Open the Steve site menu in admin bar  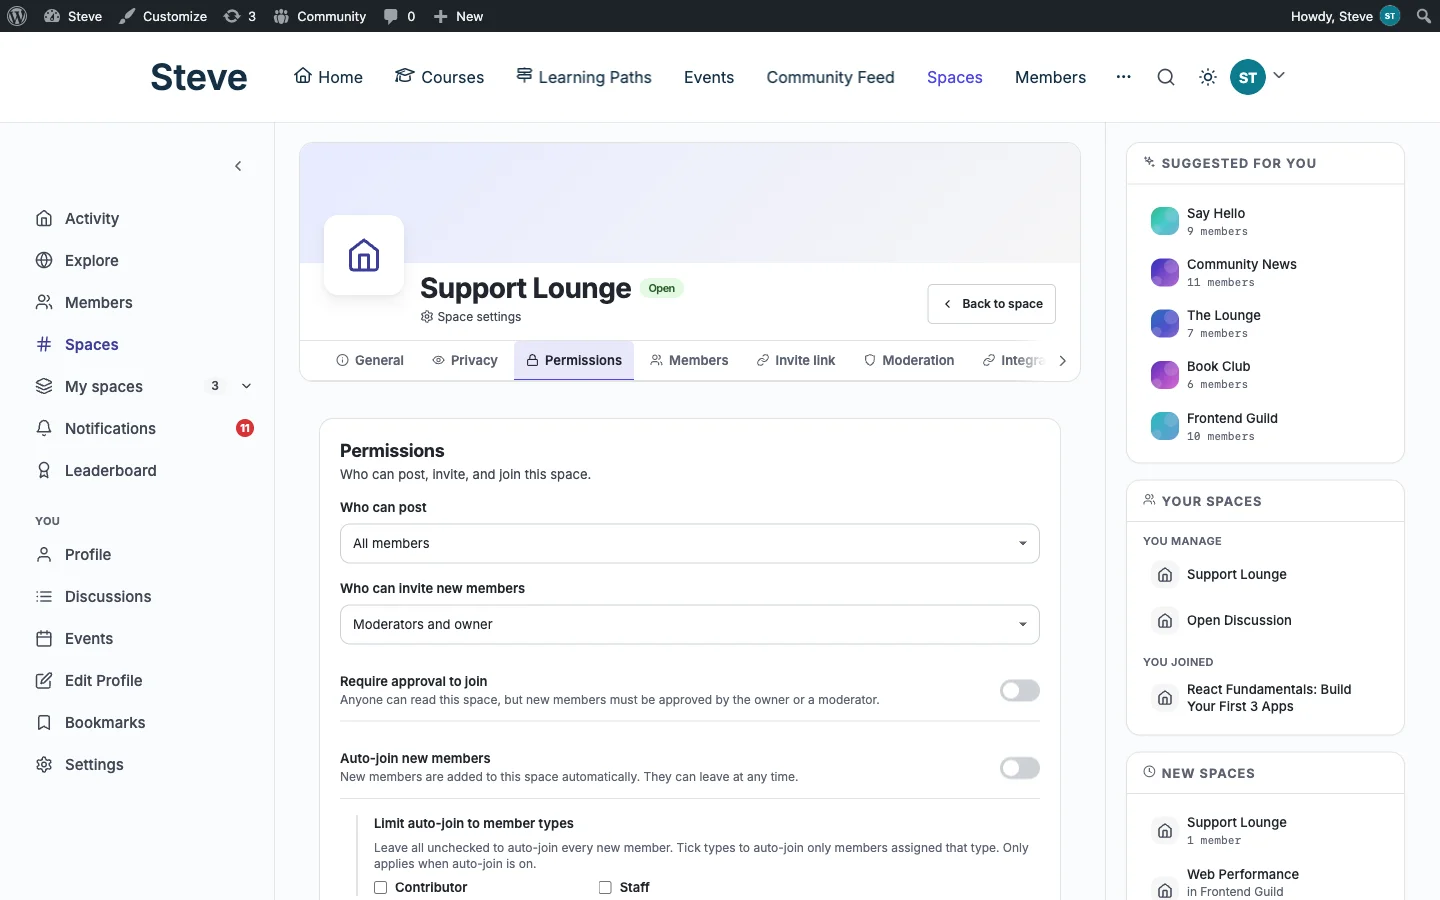73,16
